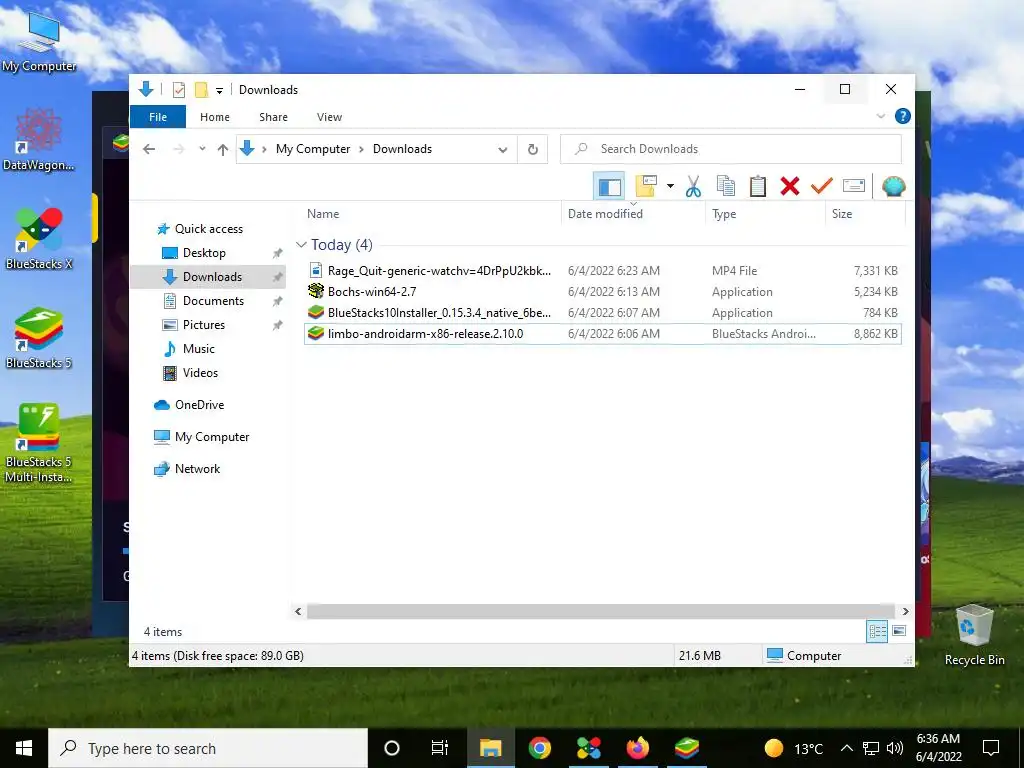Viewport: 1024px width, 768px height.
Task: Open the BlueStacks X desktop shortcut
Action: tap(39, 238)
